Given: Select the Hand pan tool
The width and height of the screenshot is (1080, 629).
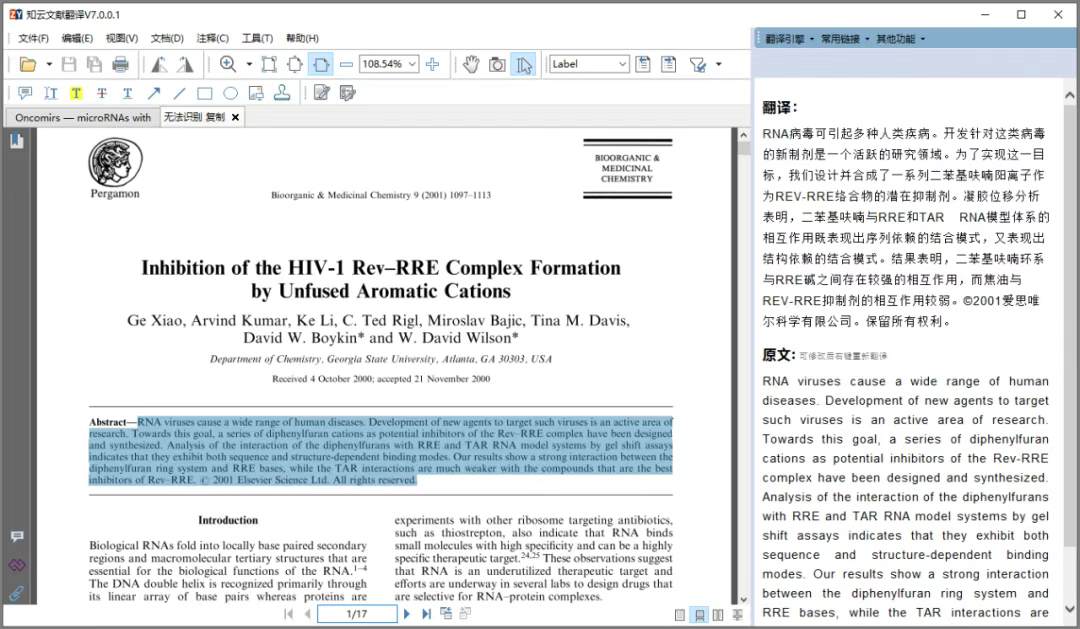Looking at the screenshot, I should click(x=470, y=65).
